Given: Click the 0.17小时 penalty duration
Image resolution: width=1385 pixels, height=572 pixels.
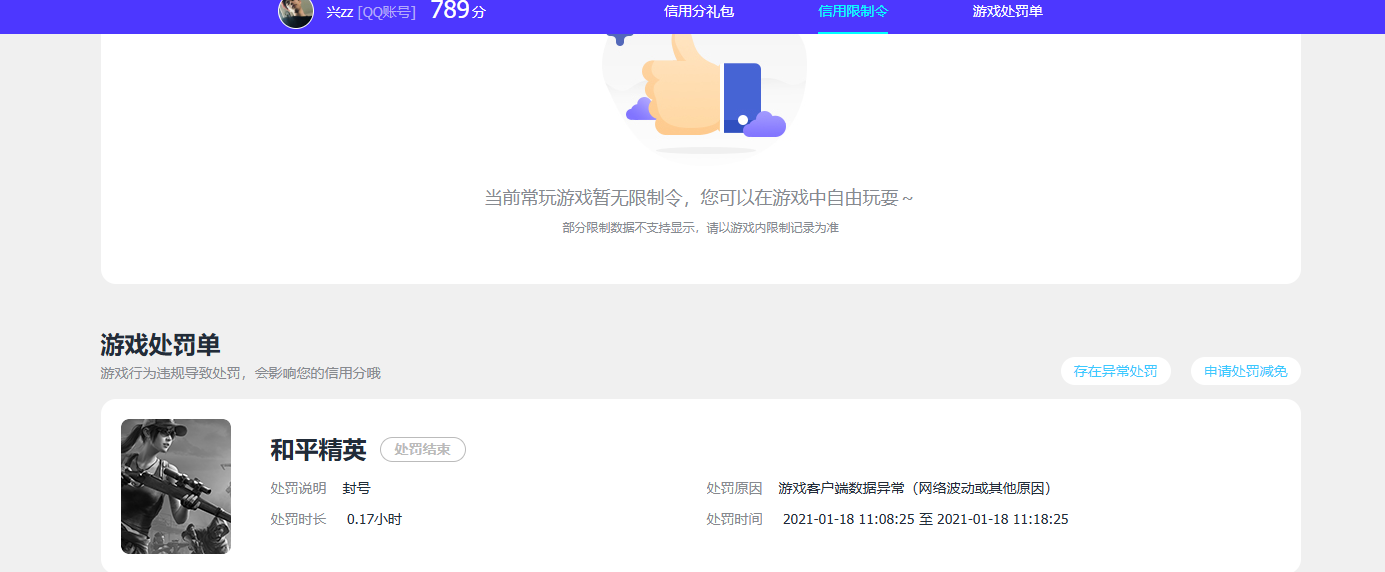Looking at the screenshot, I should 374,520.
